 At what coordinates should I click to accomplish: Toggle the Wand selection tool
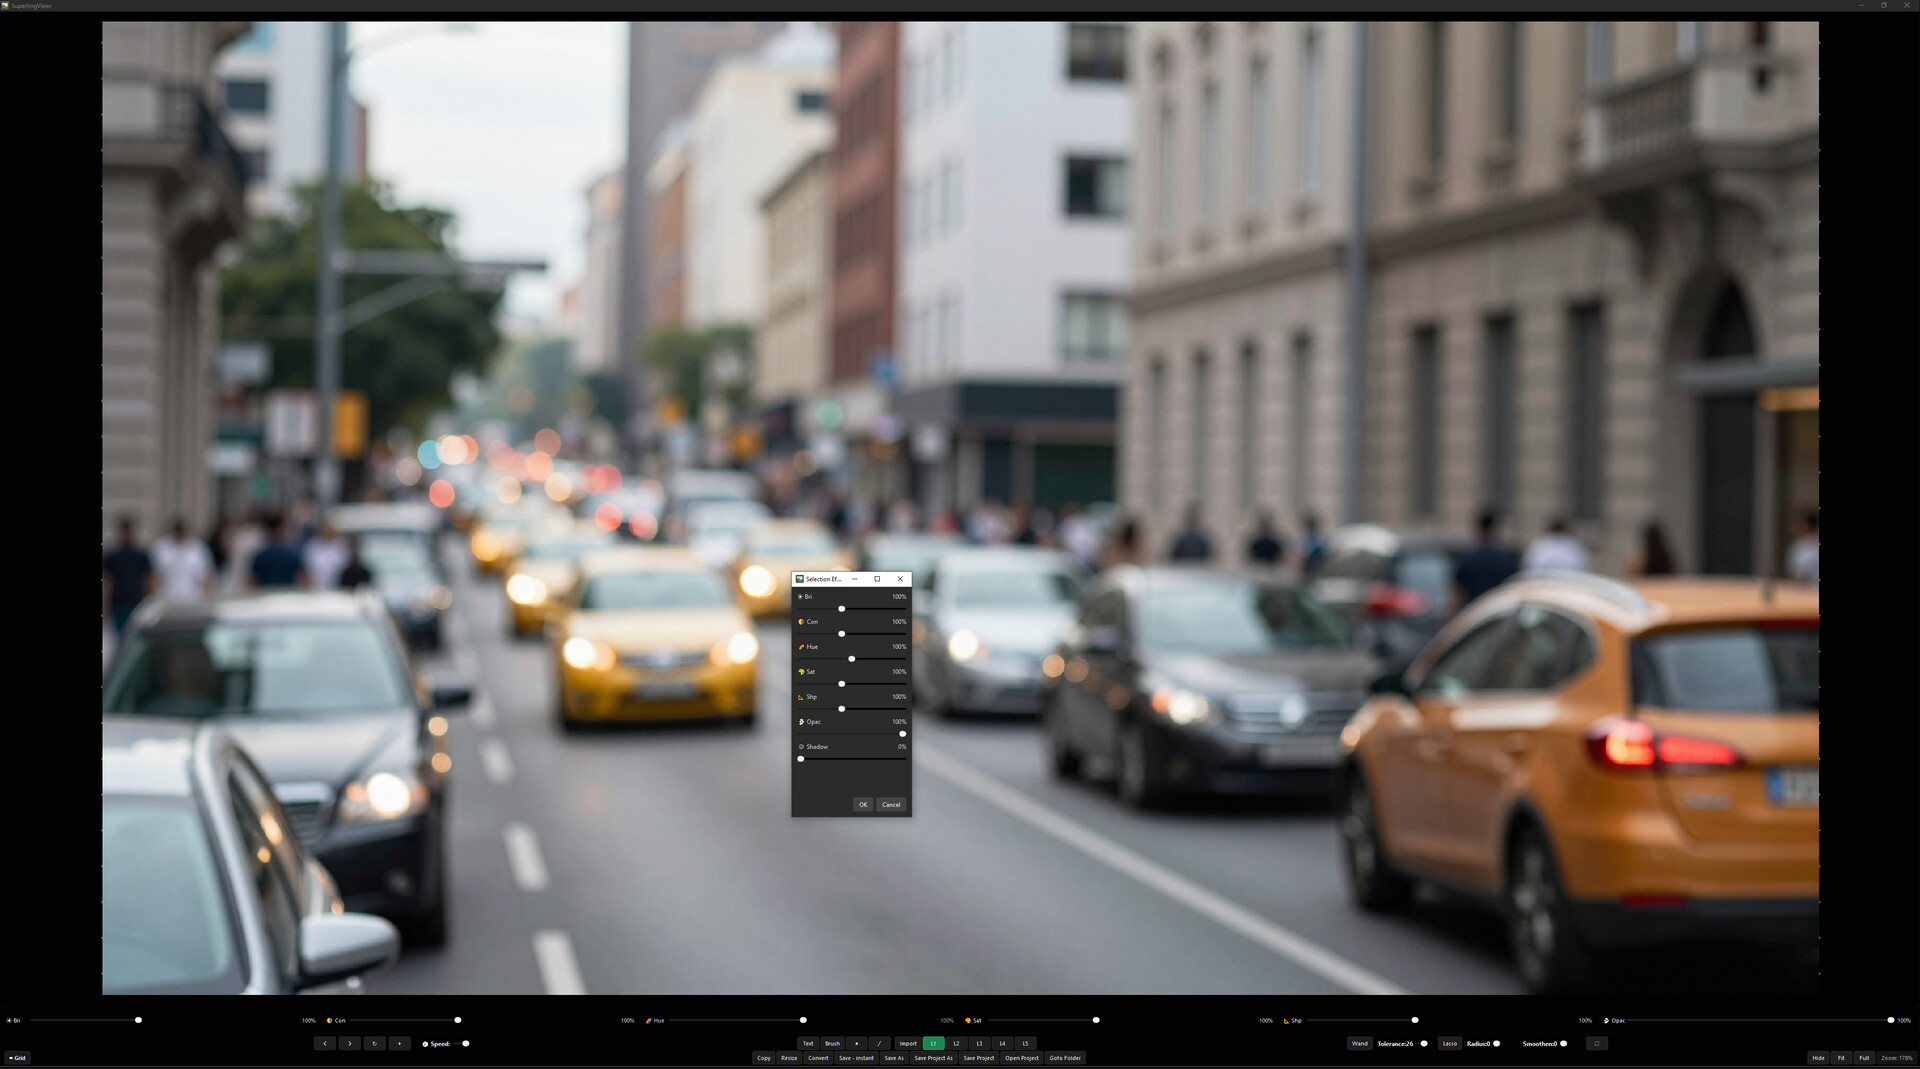pyautogui.click(x=1359, y=1043)
